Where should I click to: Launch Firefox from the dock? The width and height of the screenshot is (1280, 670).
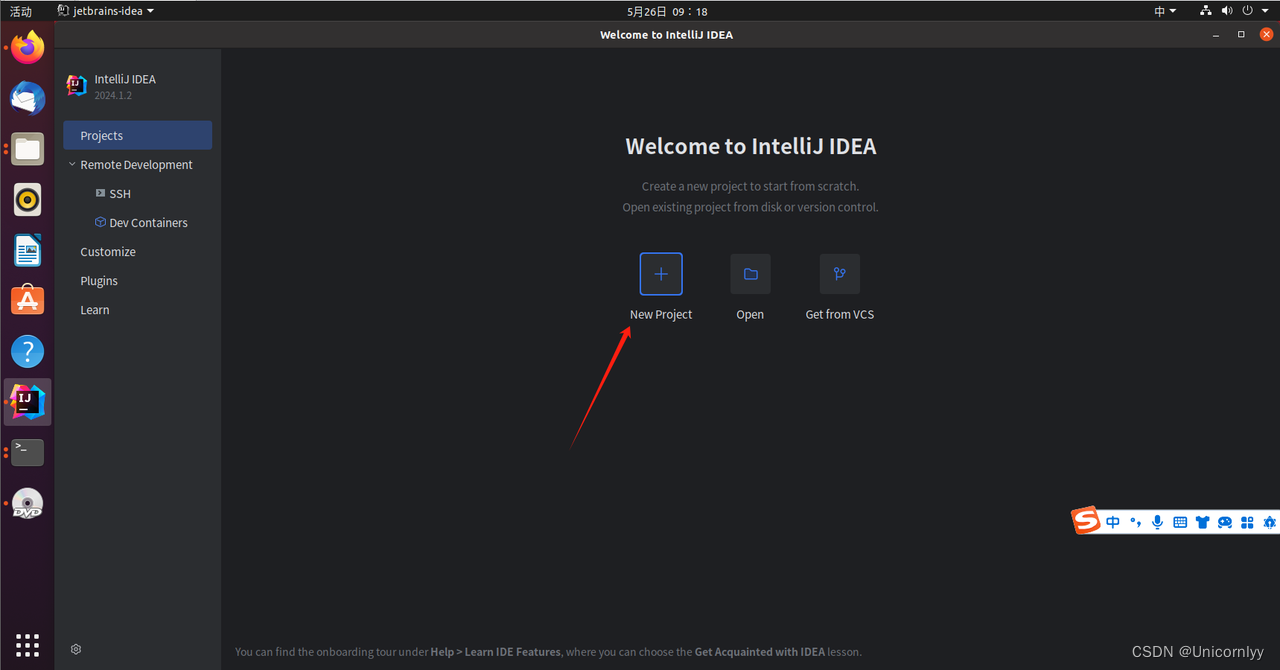coord(28,47)
